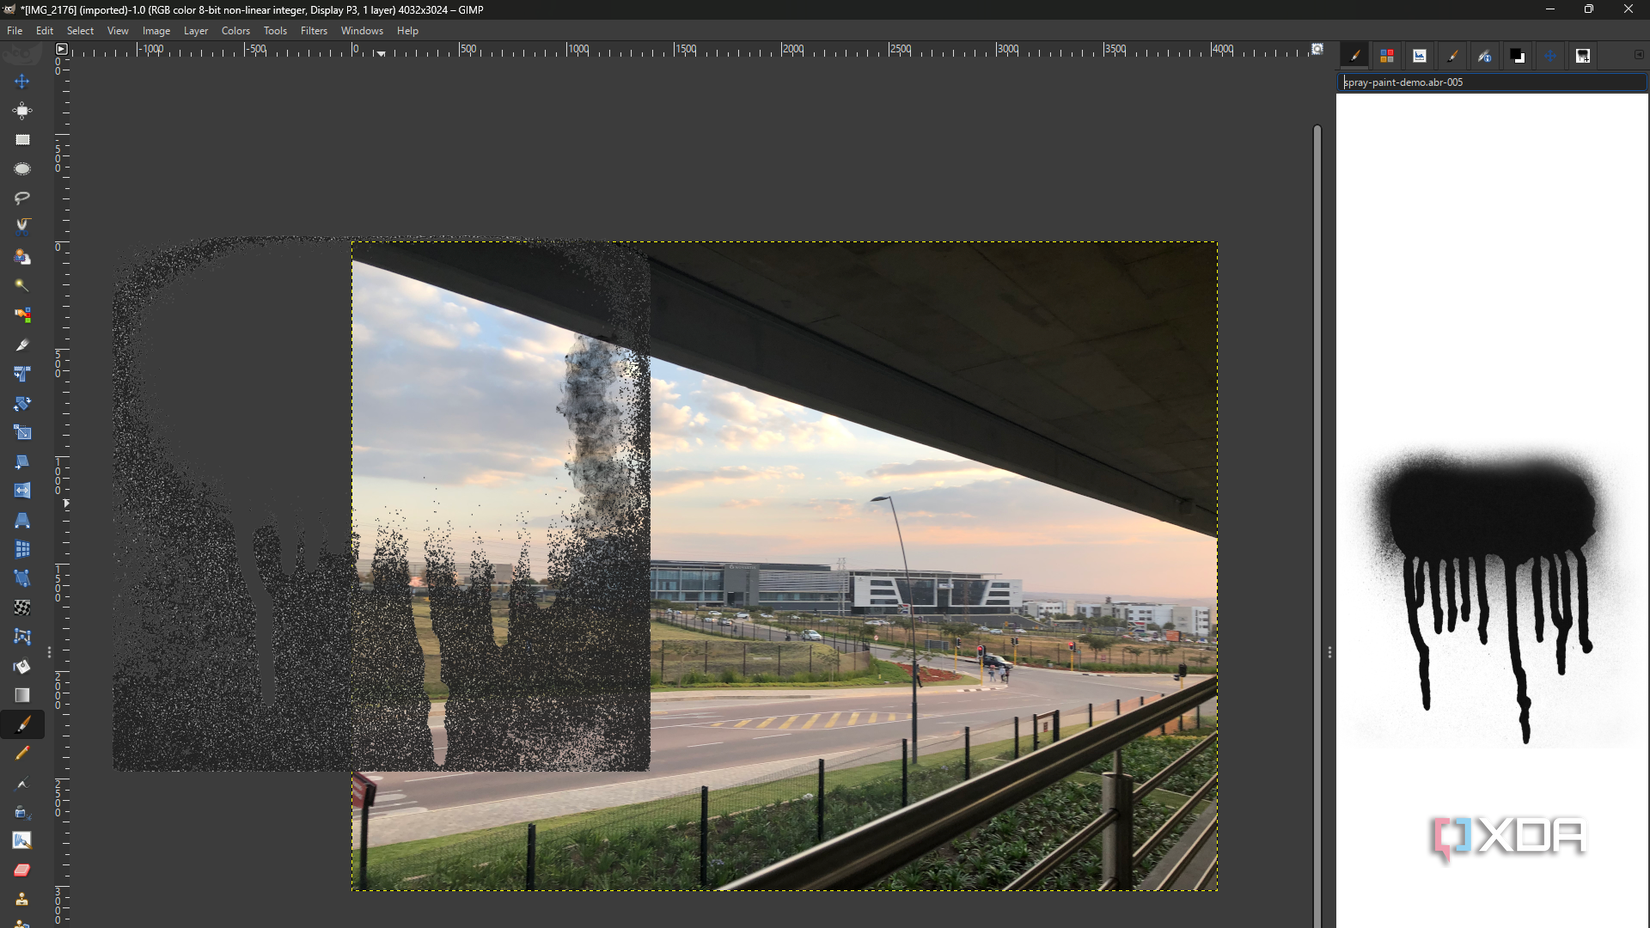
Task: Select the Flip tool
Action: (x=22, y=491)
